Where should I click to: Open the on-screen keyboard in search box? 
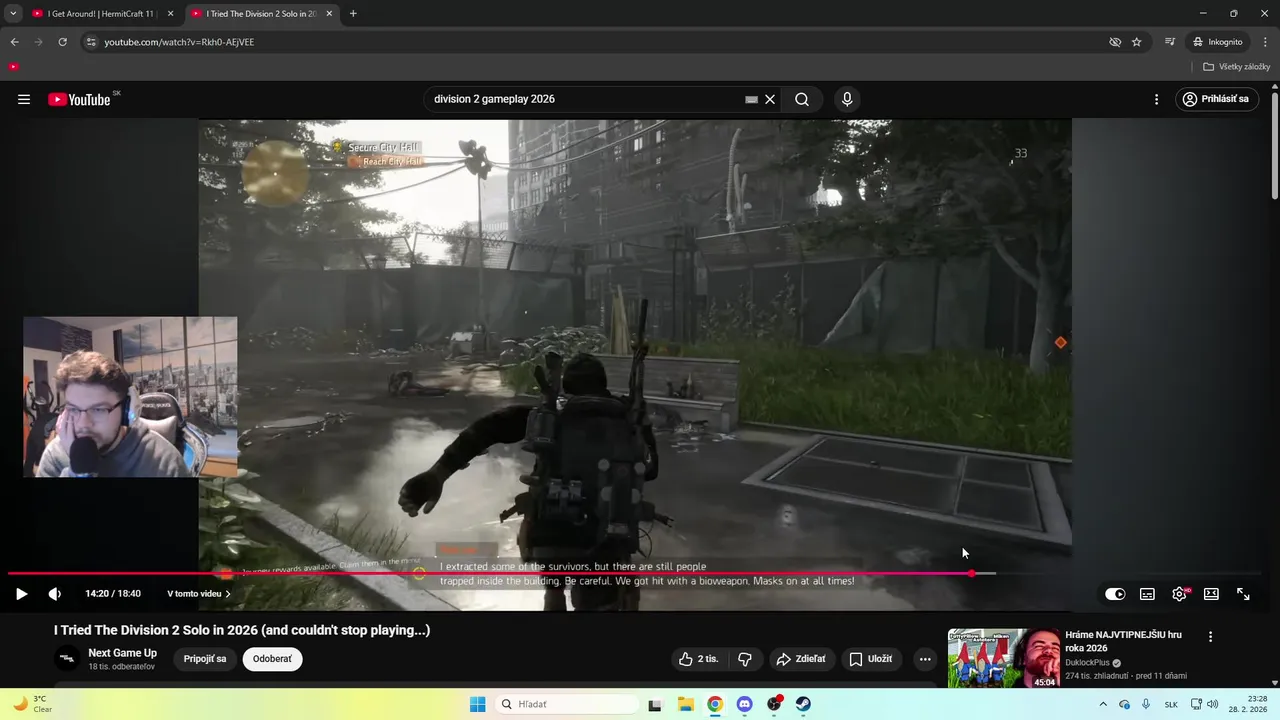[751, 100]
